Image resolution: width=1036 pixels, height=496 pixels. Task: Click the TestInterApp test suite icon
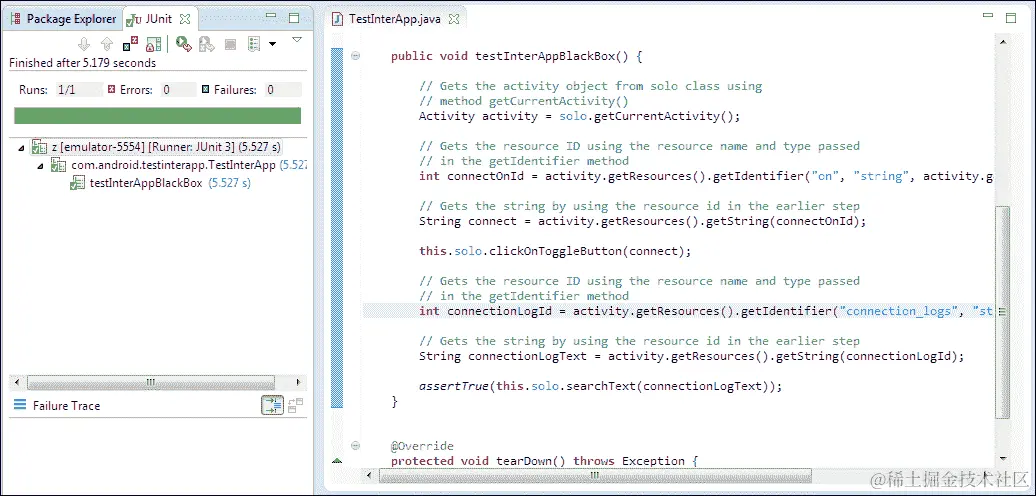coord(58,165)
